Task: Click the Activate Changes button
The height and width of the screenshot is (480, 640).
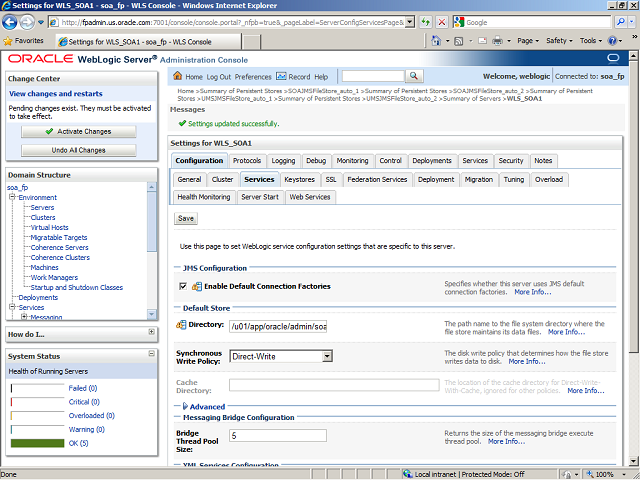Action: (78, 131)
